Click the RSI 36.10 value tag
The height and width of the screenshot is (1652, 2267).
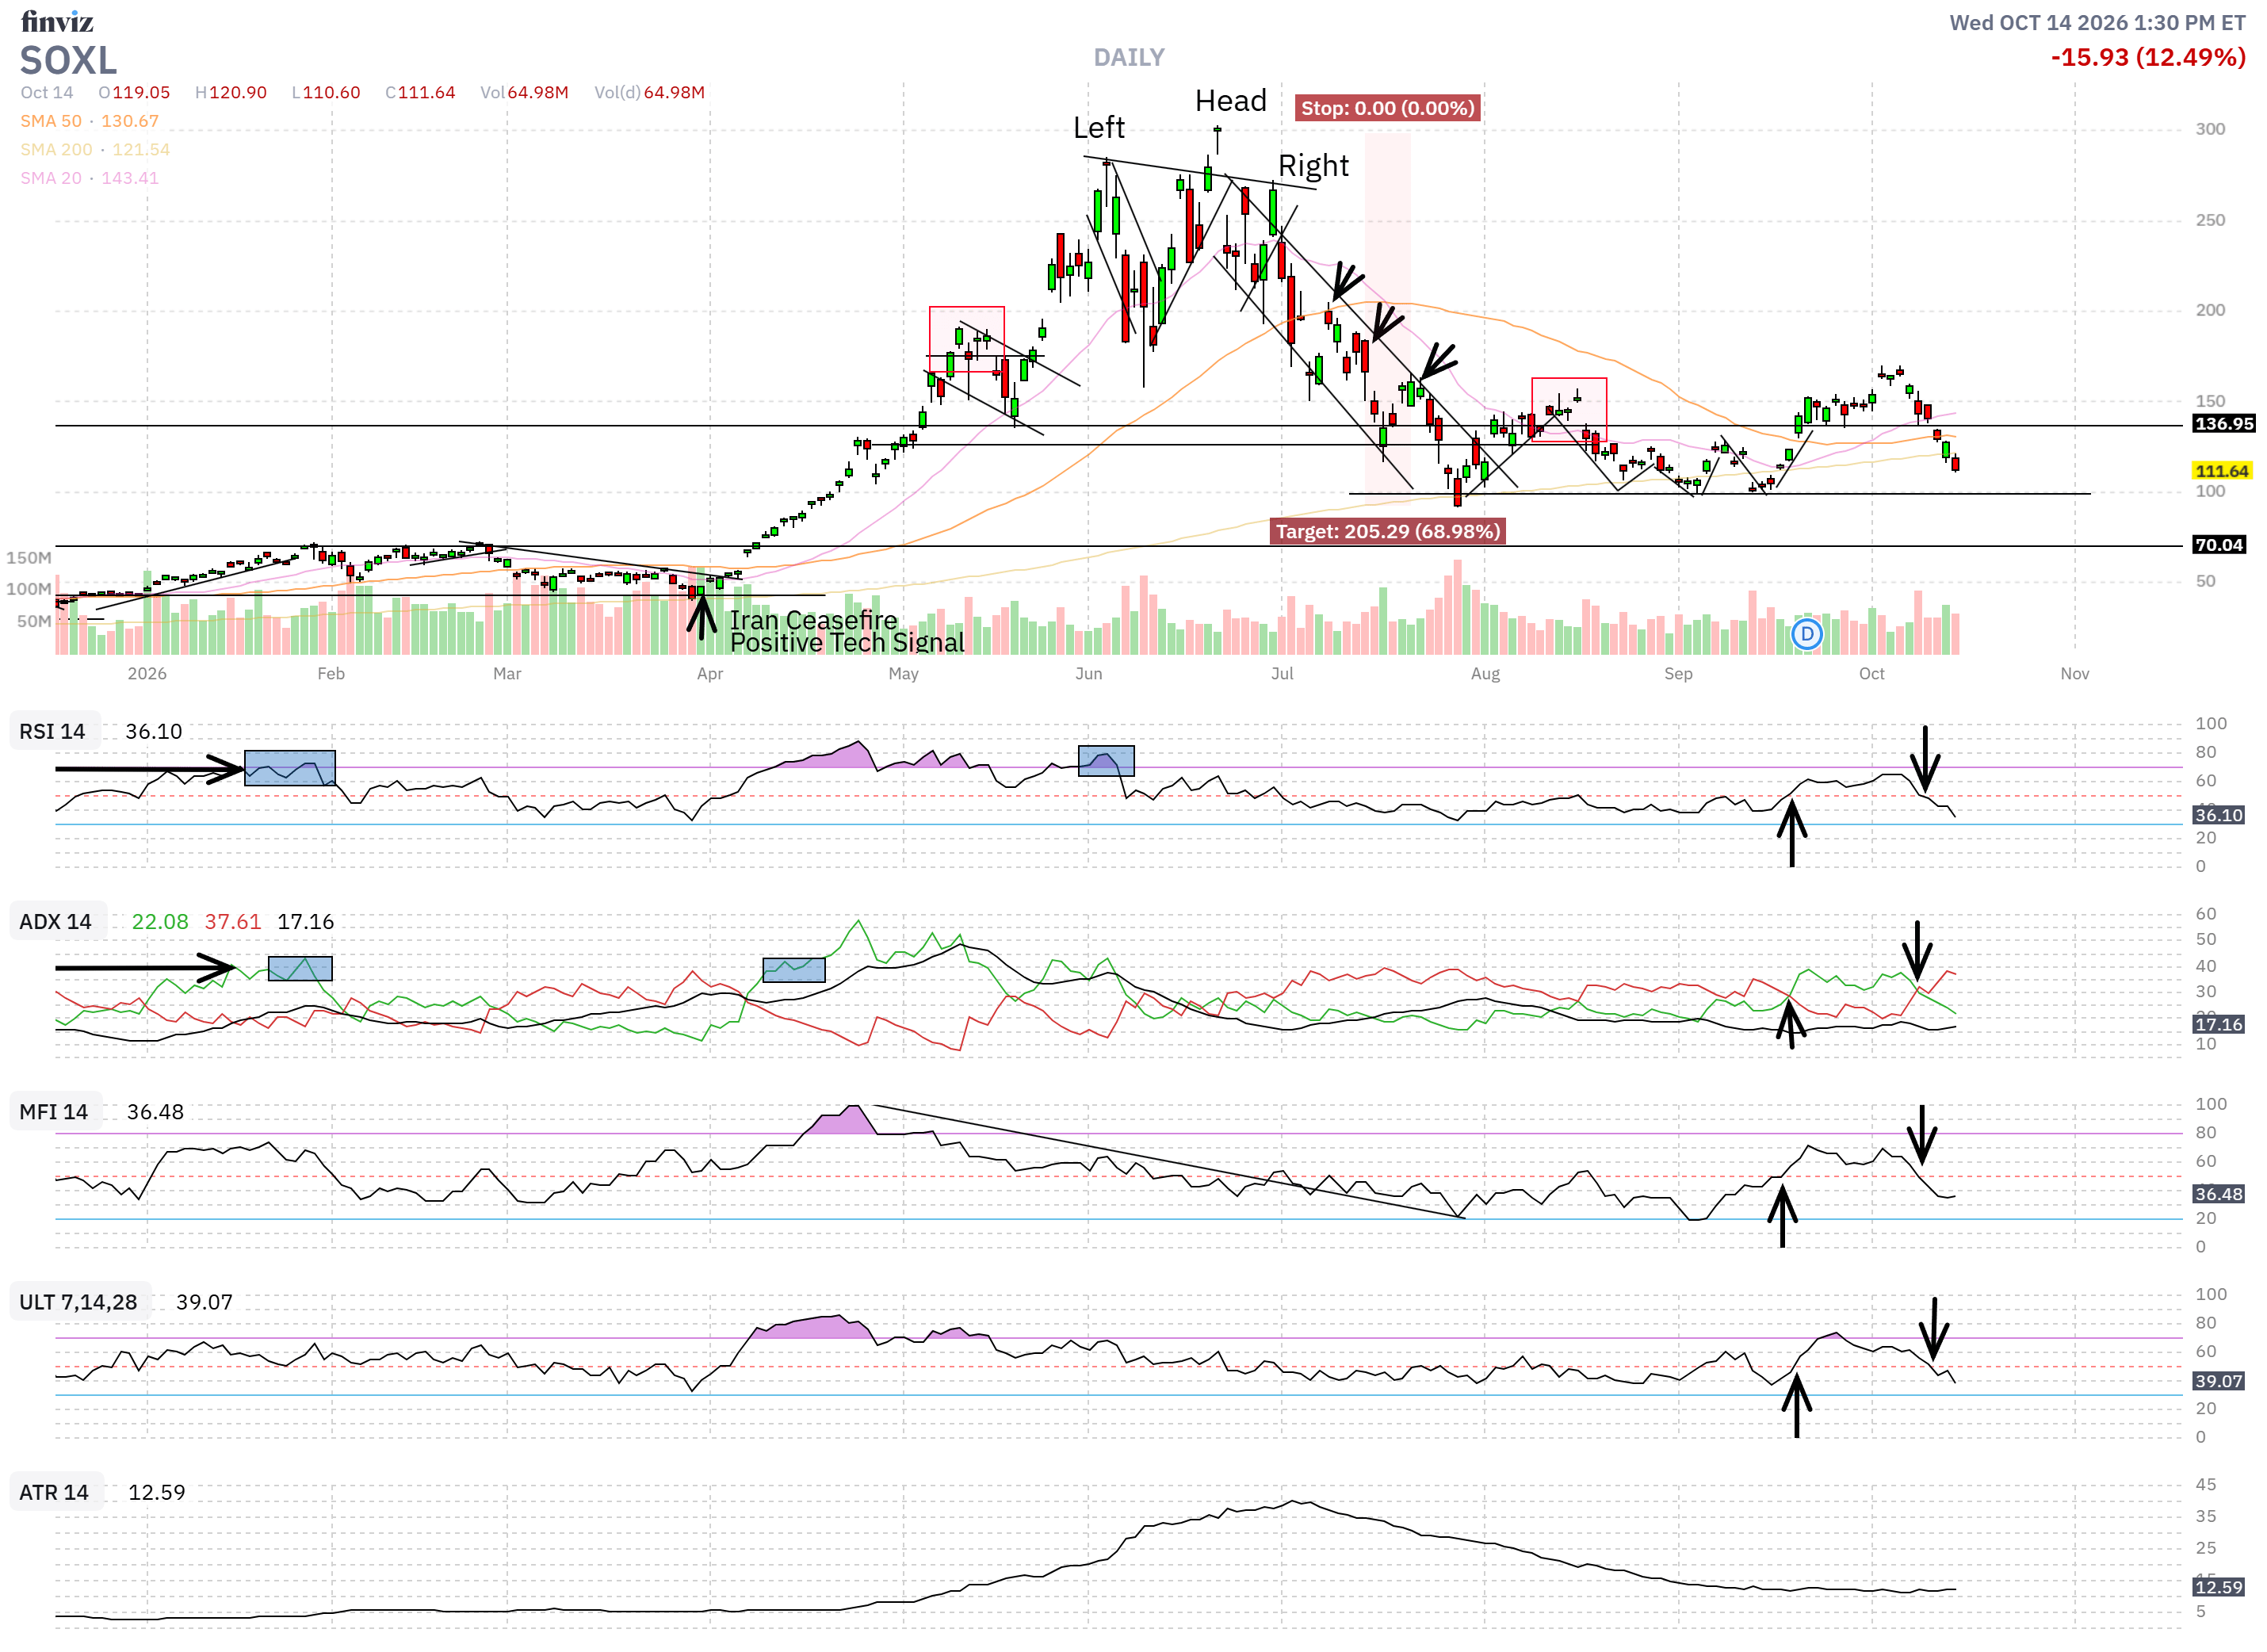pos(2218,815)
